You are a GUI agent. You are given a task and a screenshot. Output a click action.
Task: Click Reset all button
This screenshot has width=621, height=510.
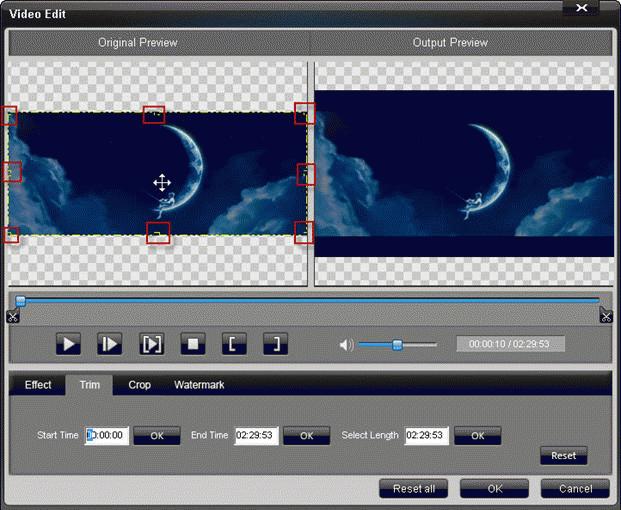[413, 488]
